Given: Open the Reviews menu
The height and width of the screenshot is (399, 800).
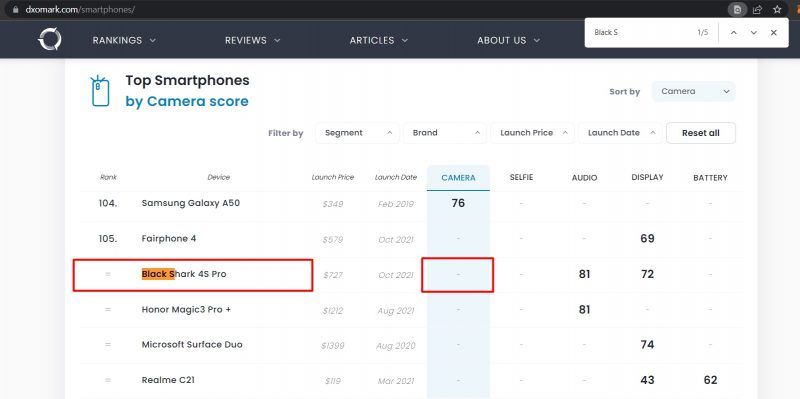Looking at the screenshot, I should (x=253, y=40).
